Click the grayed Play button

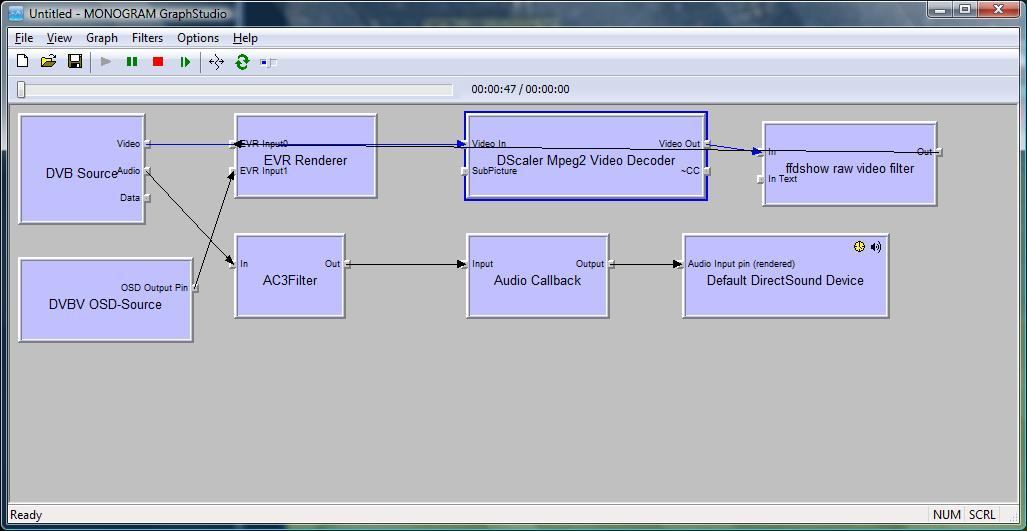tap(106, 62)
